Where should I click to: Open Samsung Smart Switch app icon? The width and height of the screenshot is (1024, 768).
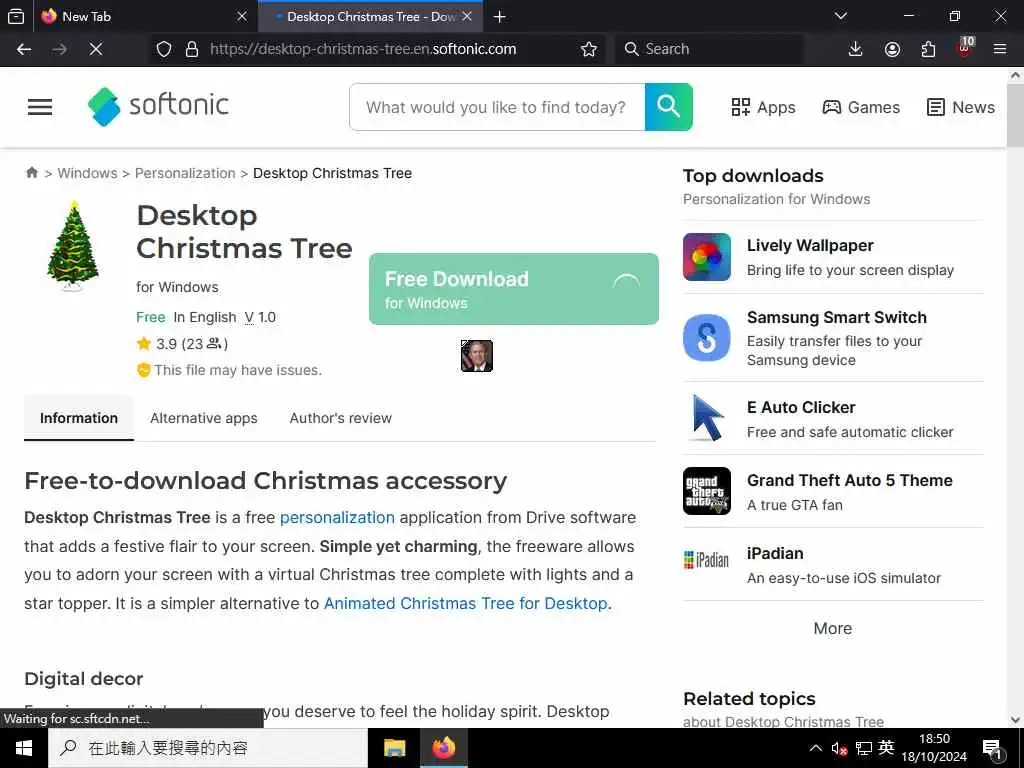[x=707, y=338]
